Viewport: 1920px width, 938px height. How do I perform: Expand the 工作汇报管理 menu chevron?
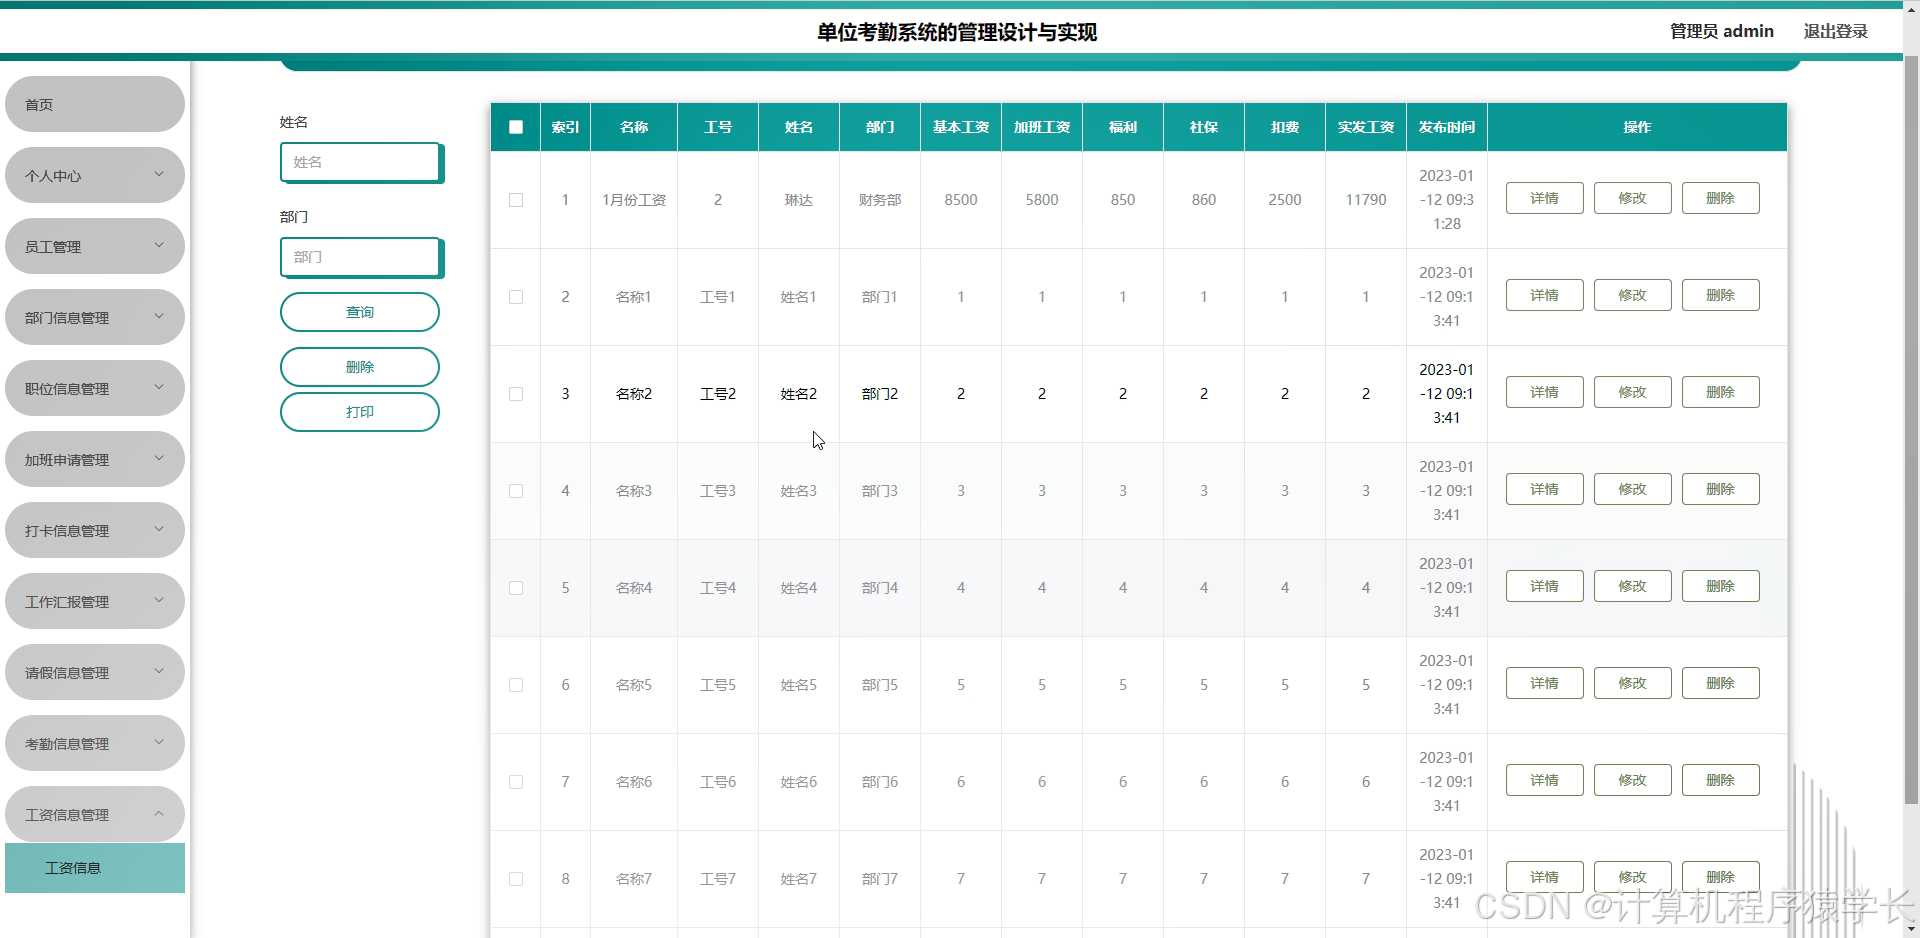(x=159, y=600)
